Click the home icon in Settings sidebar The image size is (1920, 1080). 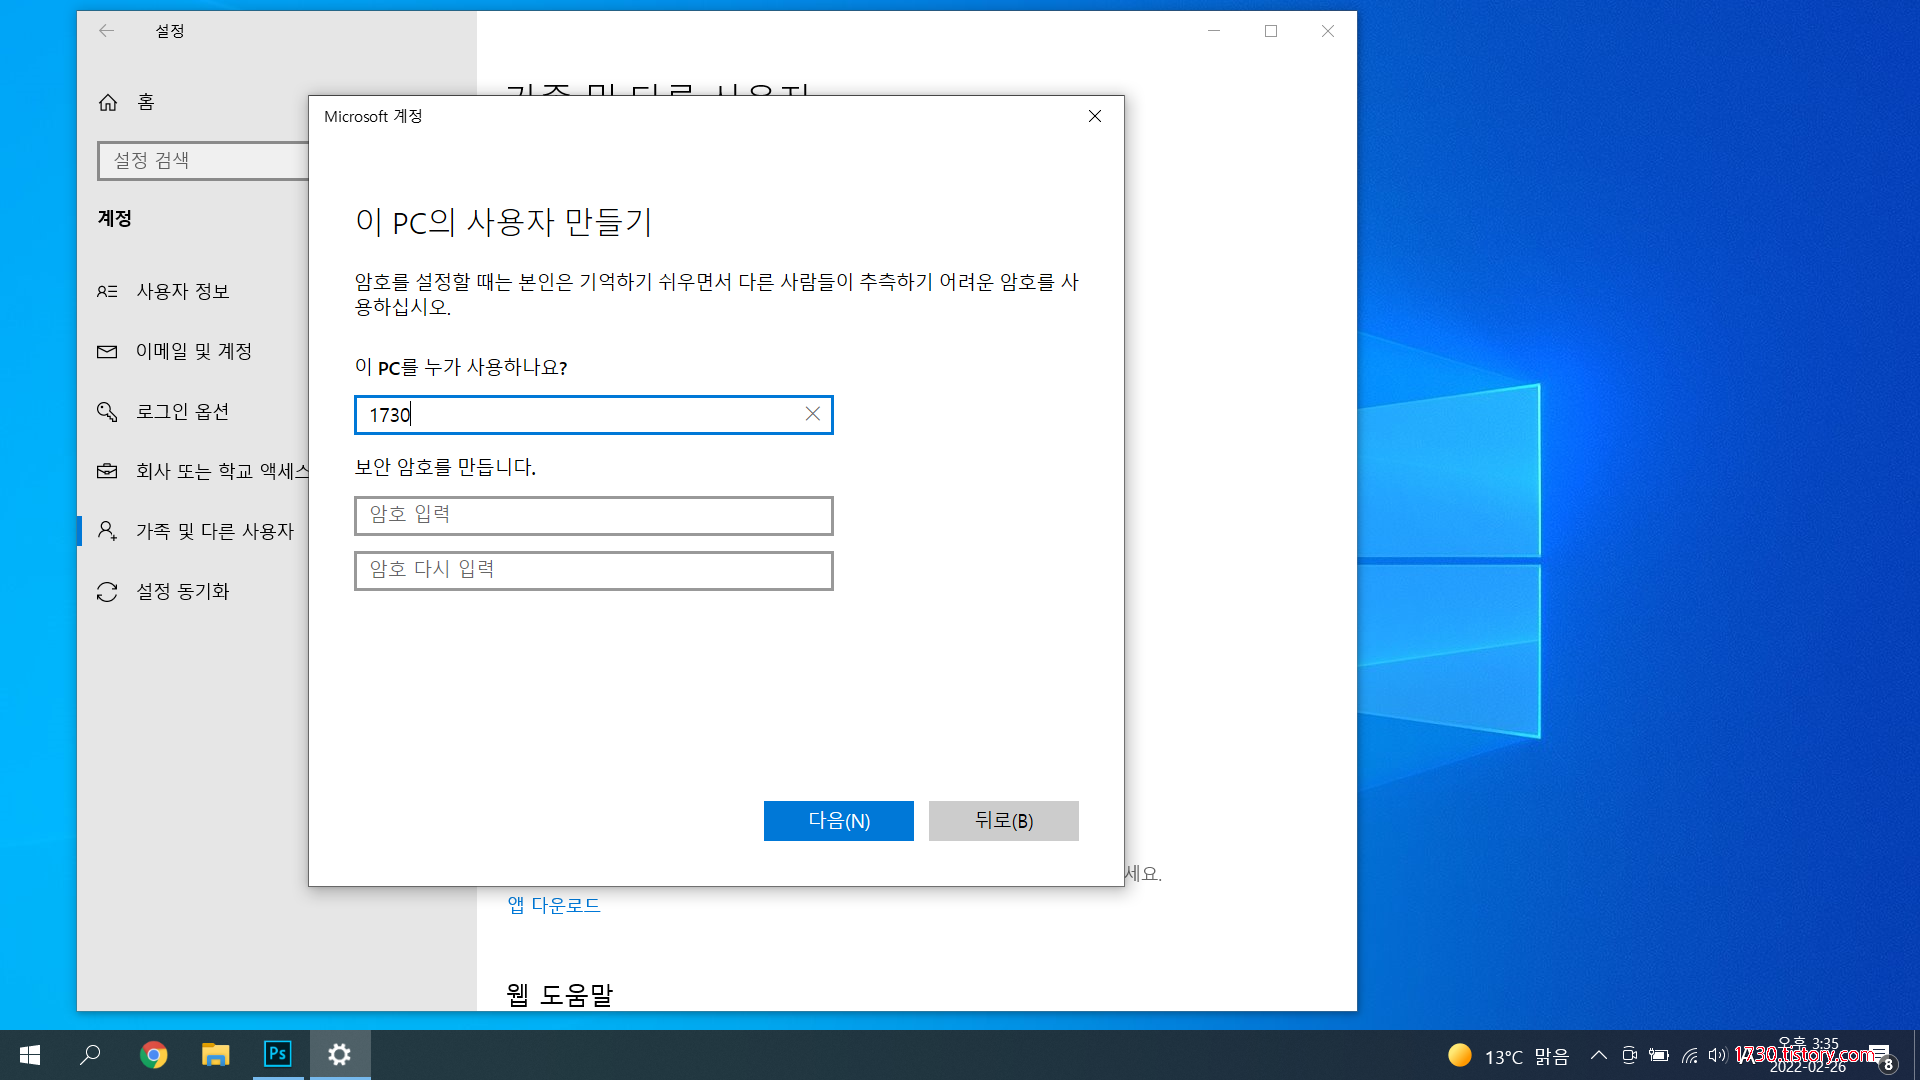coord(108,102)
